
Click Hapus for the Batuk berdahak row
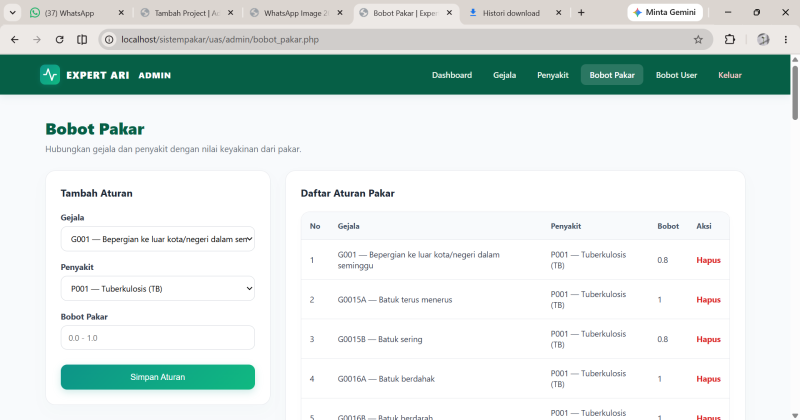pos(708,379)
